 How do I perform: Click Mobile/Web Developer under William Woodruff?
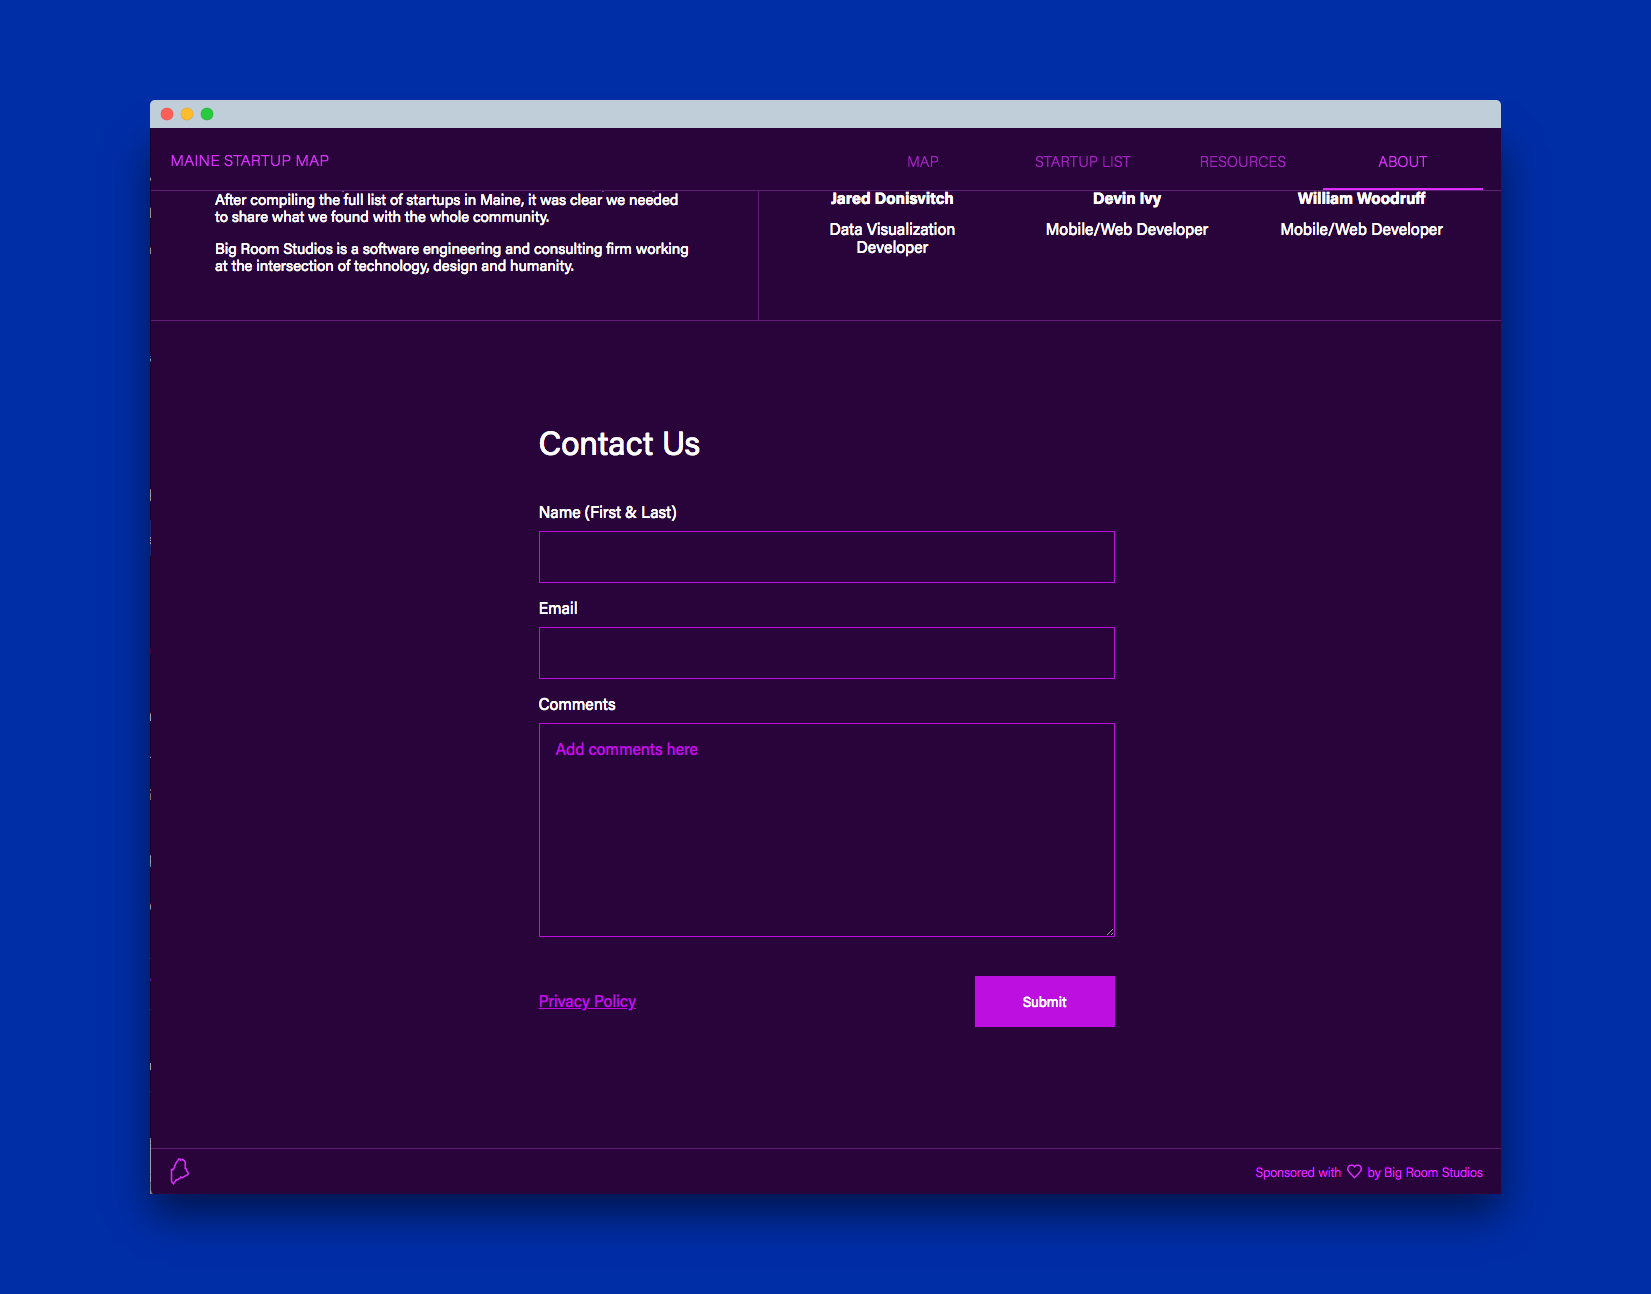1361,229
